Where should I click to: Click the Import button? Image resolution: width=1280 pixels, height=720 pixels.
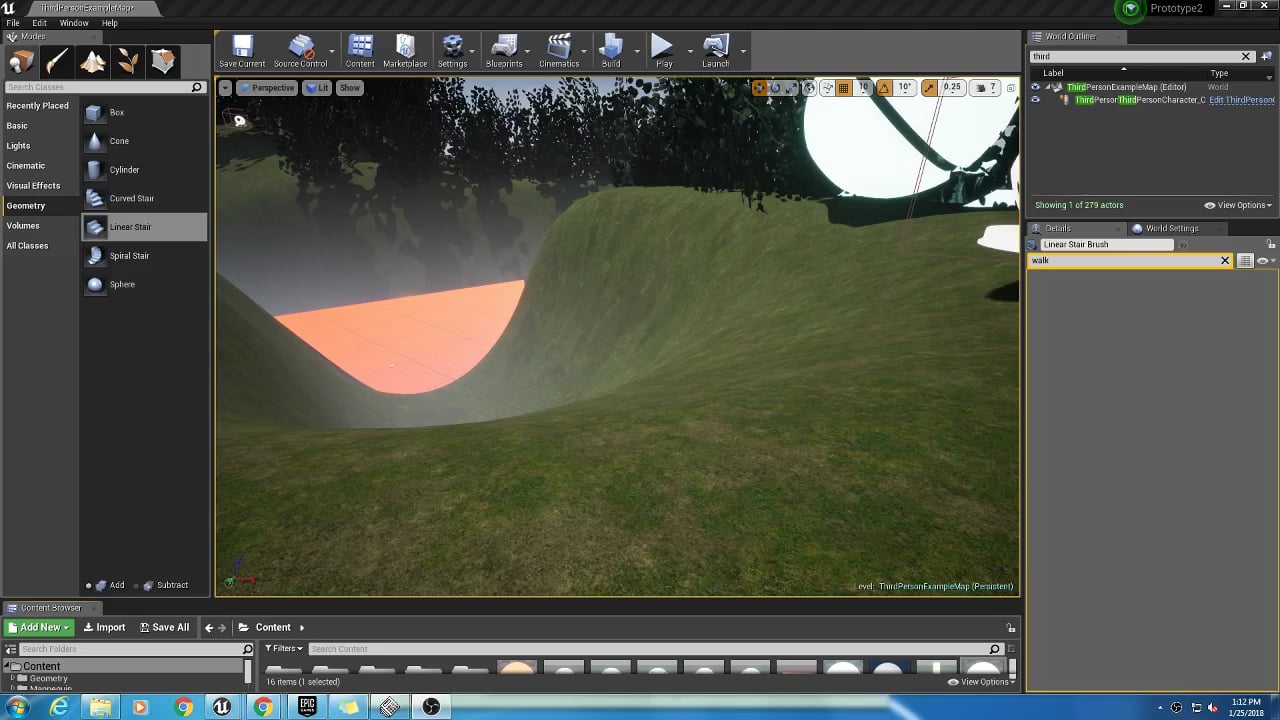(104, 628)
